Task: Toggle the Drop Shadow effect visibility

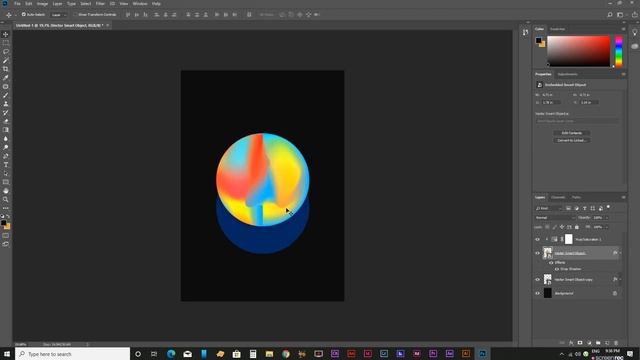Action: click(x=557, y=269)
